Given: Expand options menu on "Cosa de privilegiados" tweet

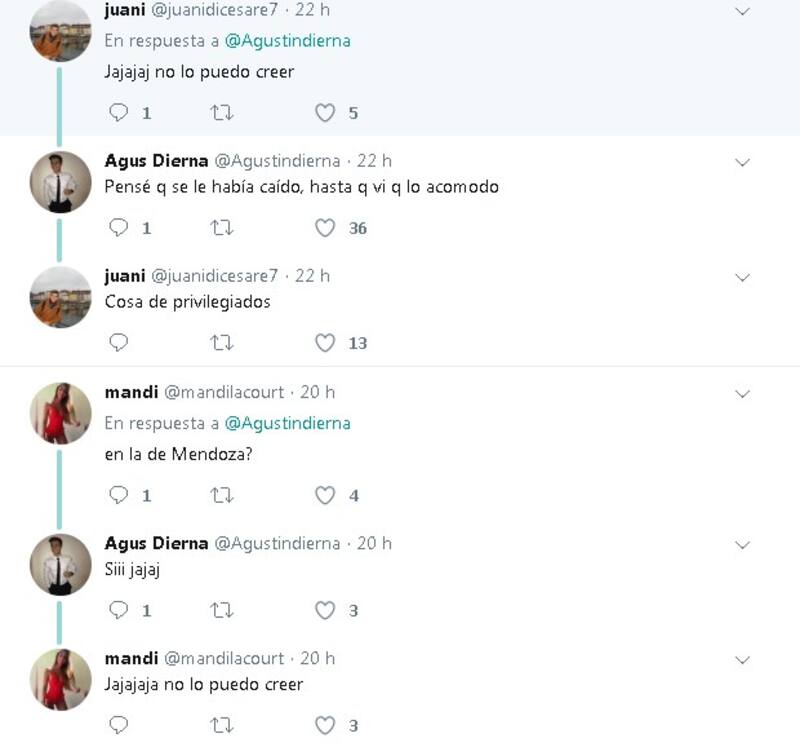Looking at the screenshot, I should point(742,277).
